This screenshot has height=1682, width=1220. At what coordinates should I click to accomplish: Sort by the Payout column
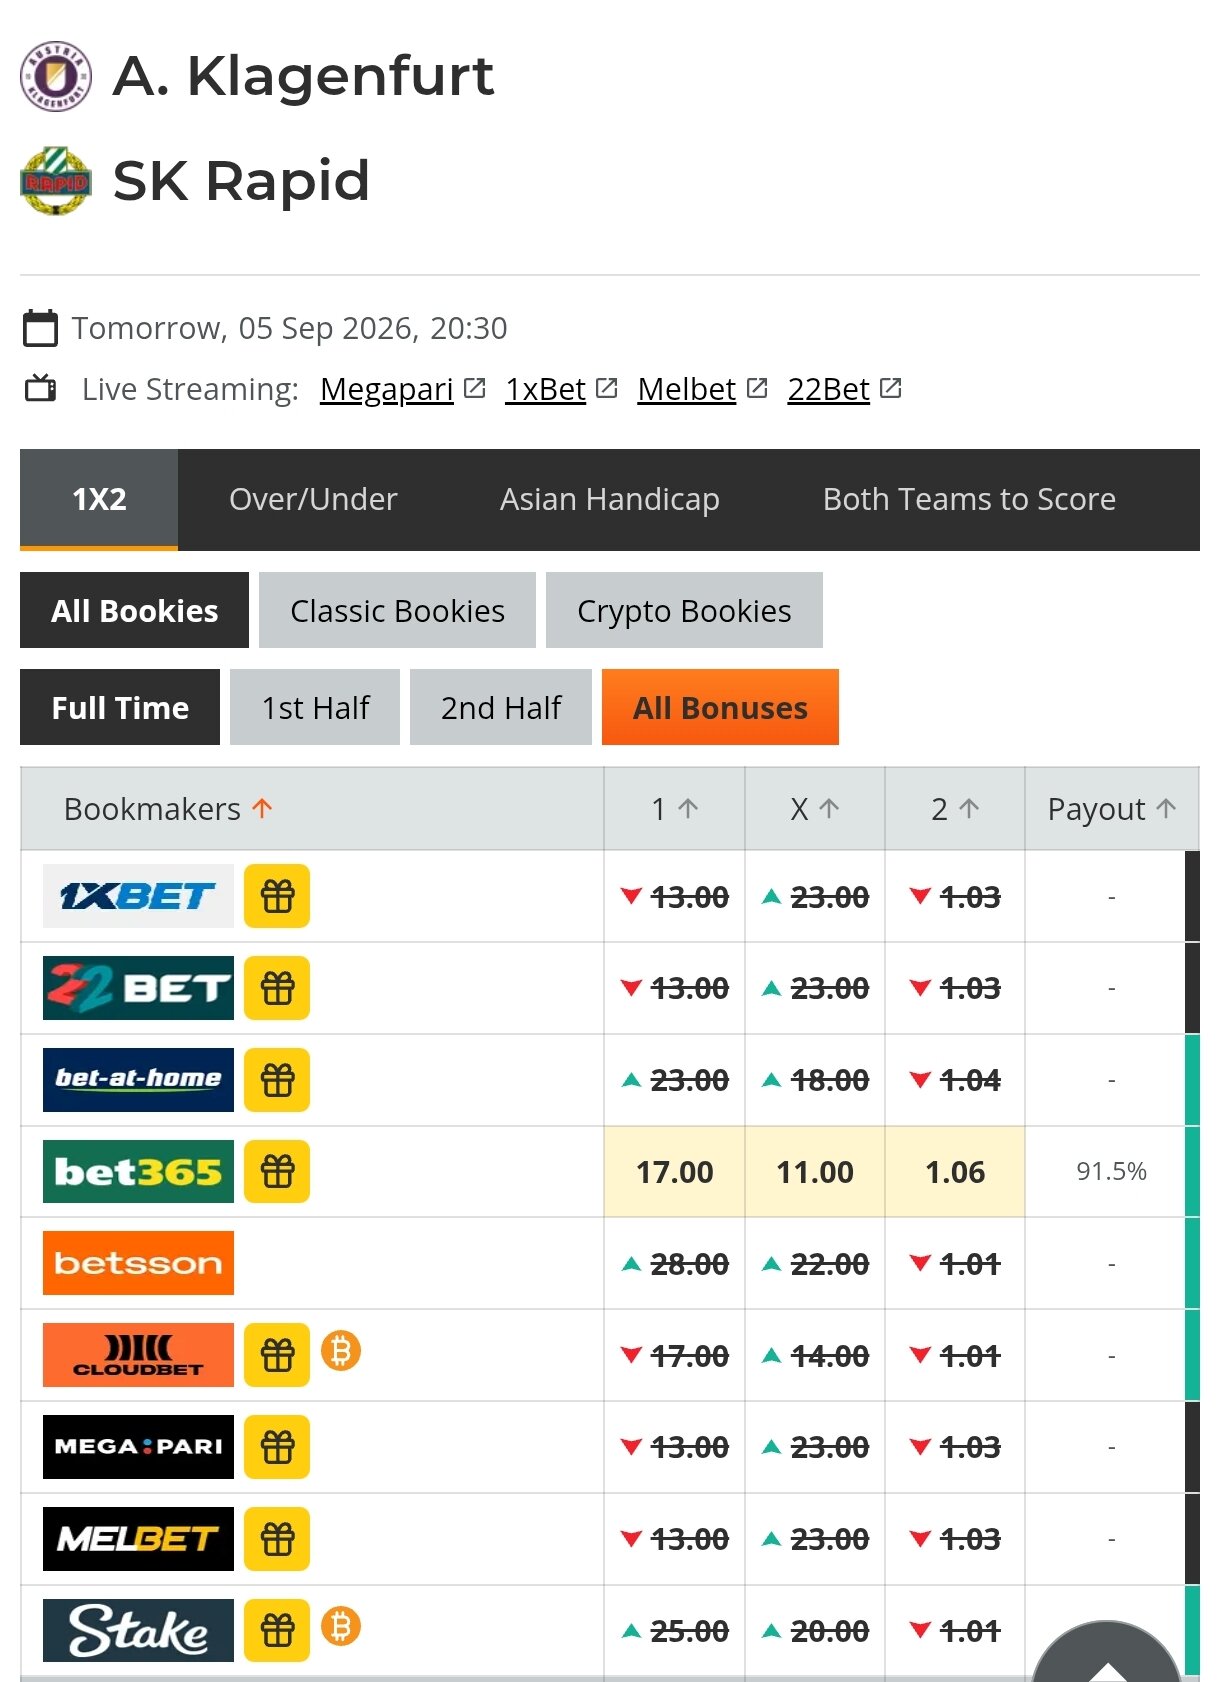click(x=1111, y=809)
